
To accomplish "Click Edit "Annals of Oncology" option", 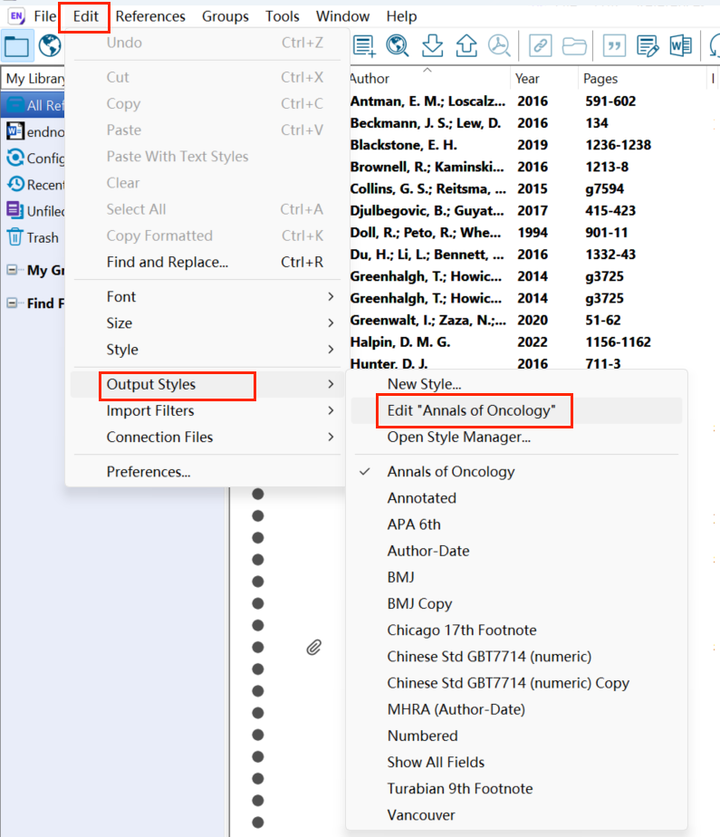I will 471,411.
